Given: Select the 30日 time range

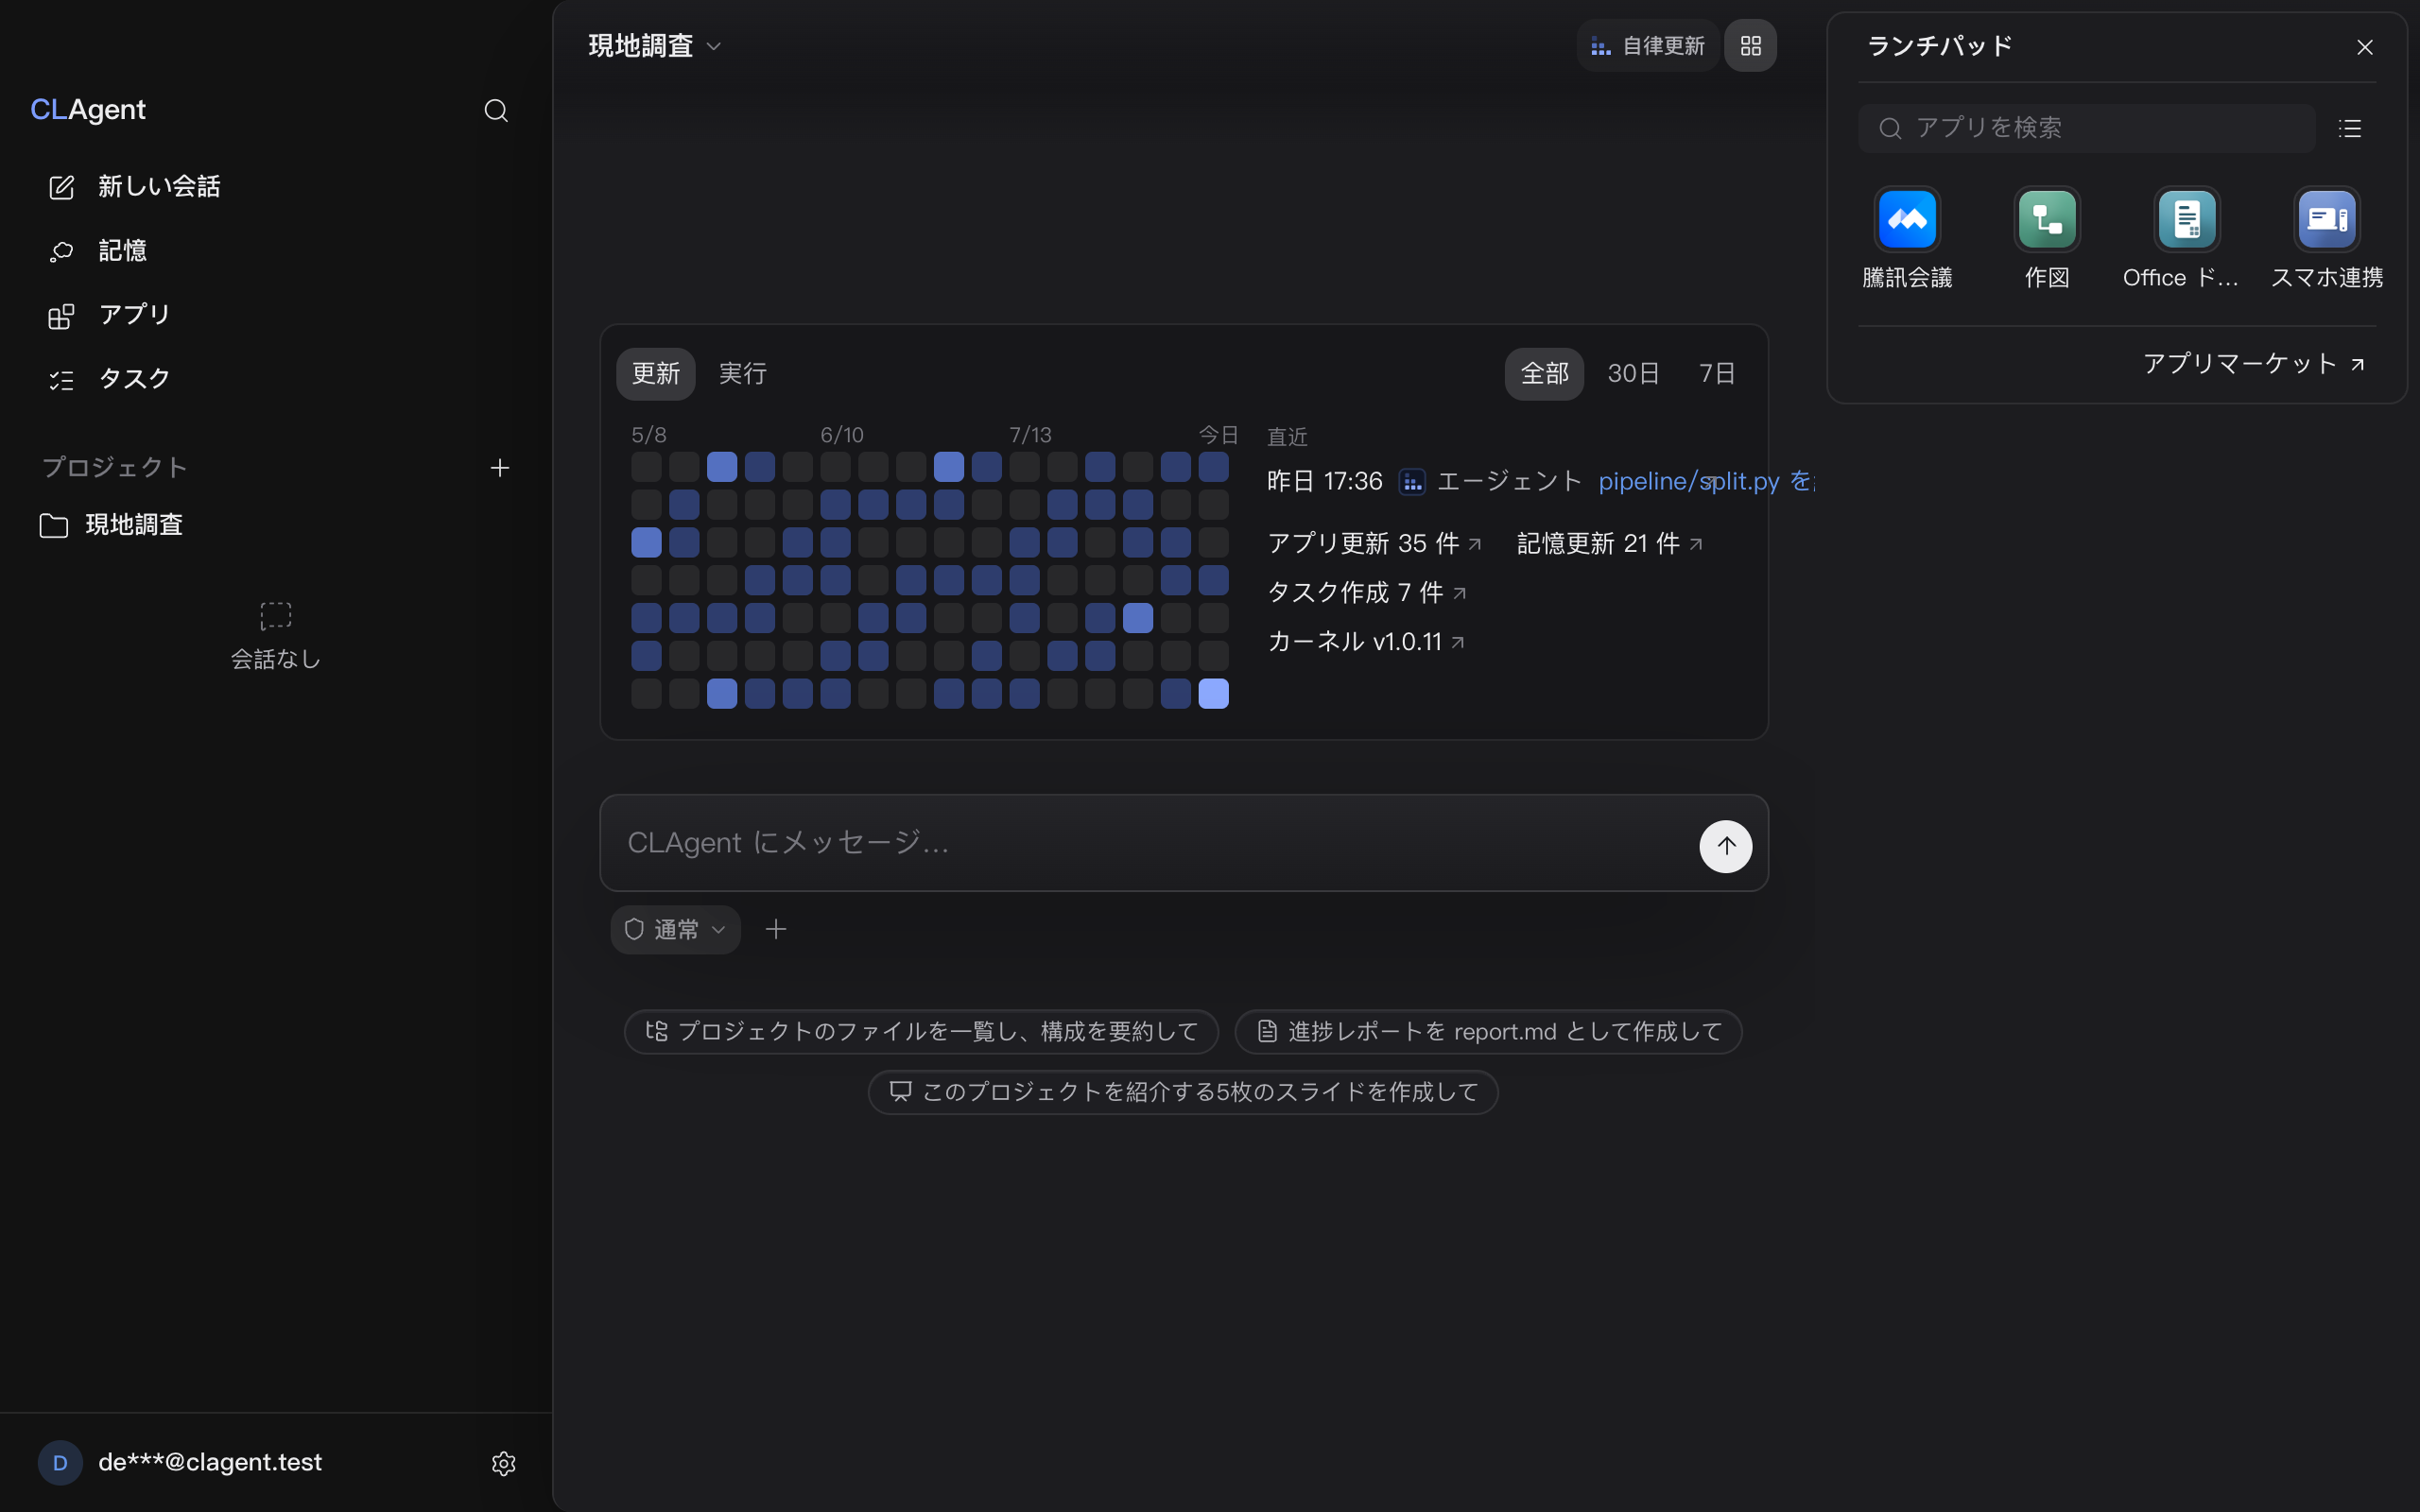Looking at the screenshot, I should click(x=1634, y=374).
